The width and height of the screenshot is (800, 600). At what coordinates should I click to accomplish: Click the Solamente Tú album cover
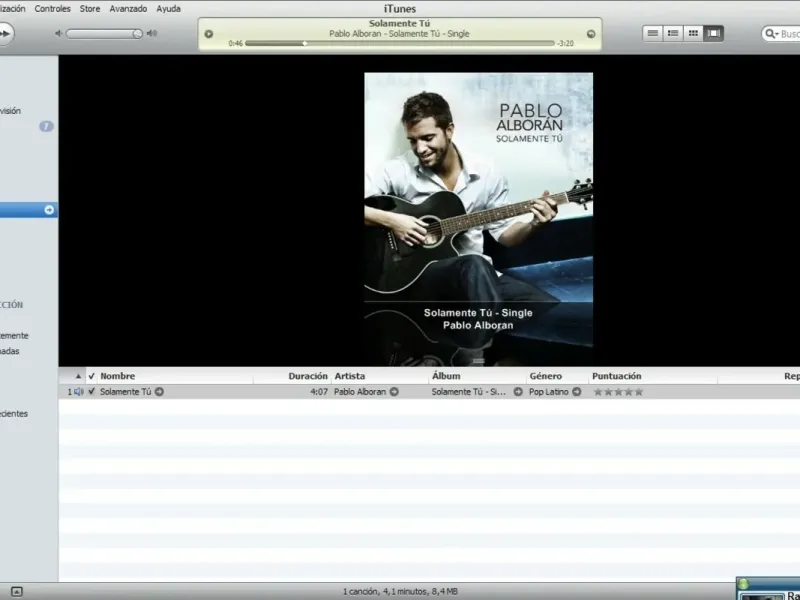tap(479, 187)
